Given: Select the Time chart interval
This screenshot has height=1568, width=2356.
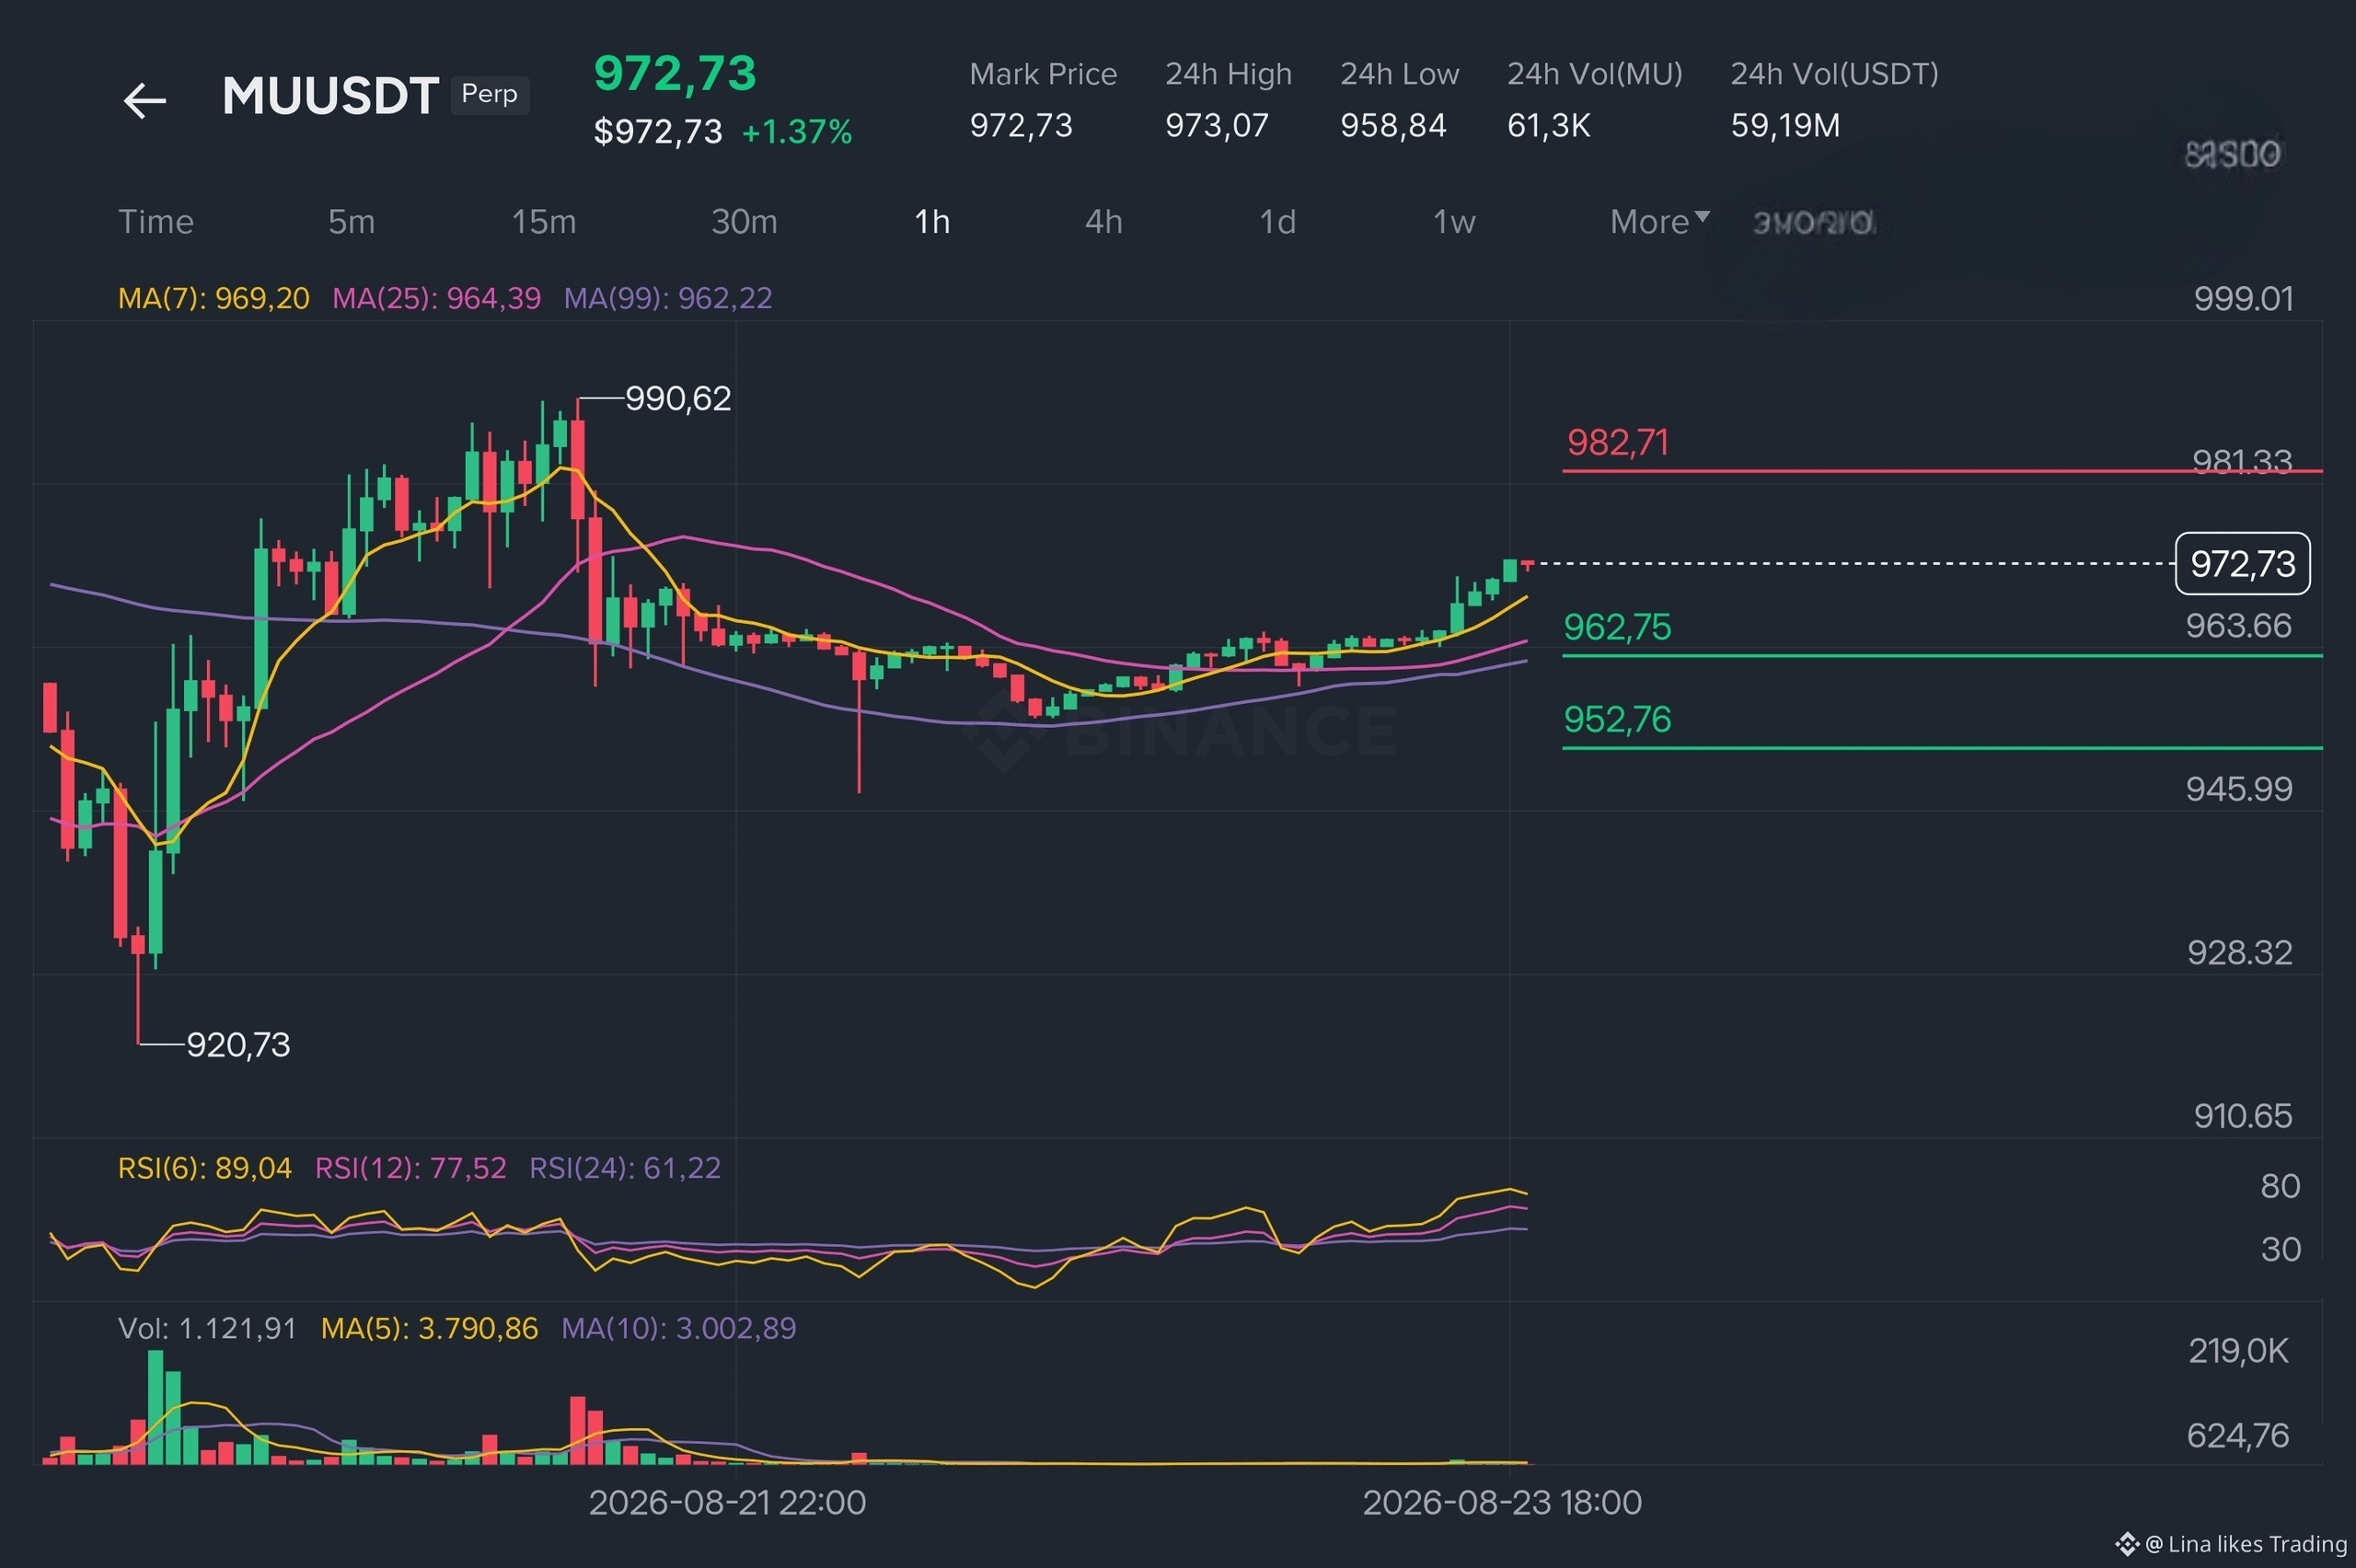Looking at the screenshot, I should (156, 221).
